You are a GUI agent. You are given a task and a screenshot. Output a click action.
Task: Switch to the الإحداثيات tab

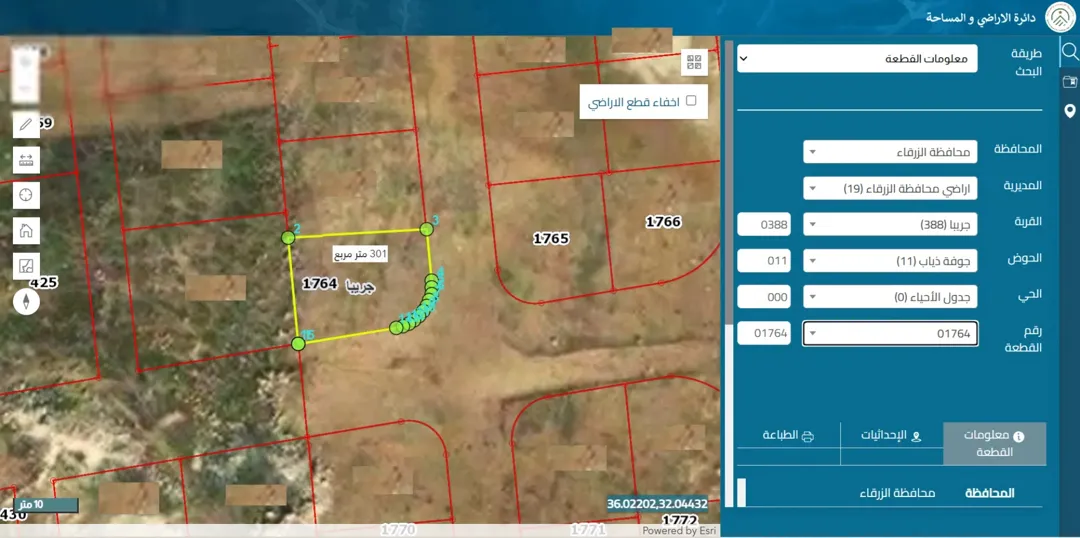click(x=891, y=436)
